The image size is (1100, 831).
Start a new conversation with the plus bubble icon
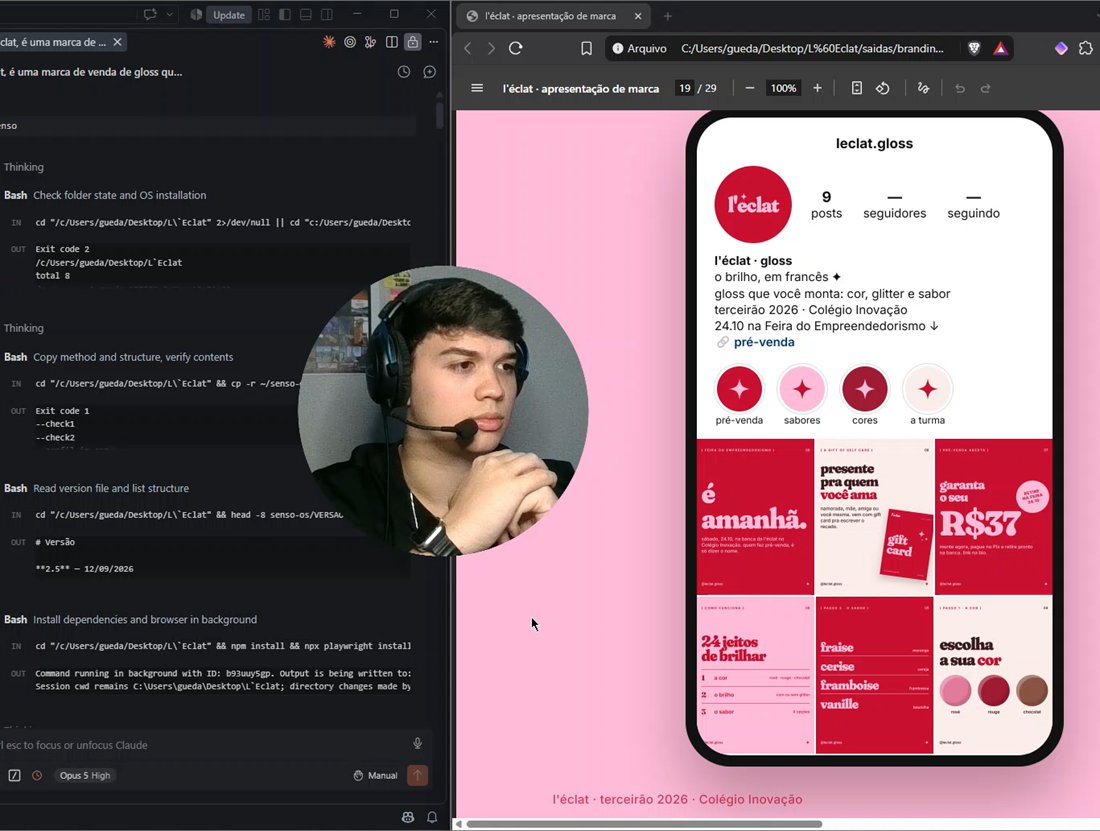[429, 72]
